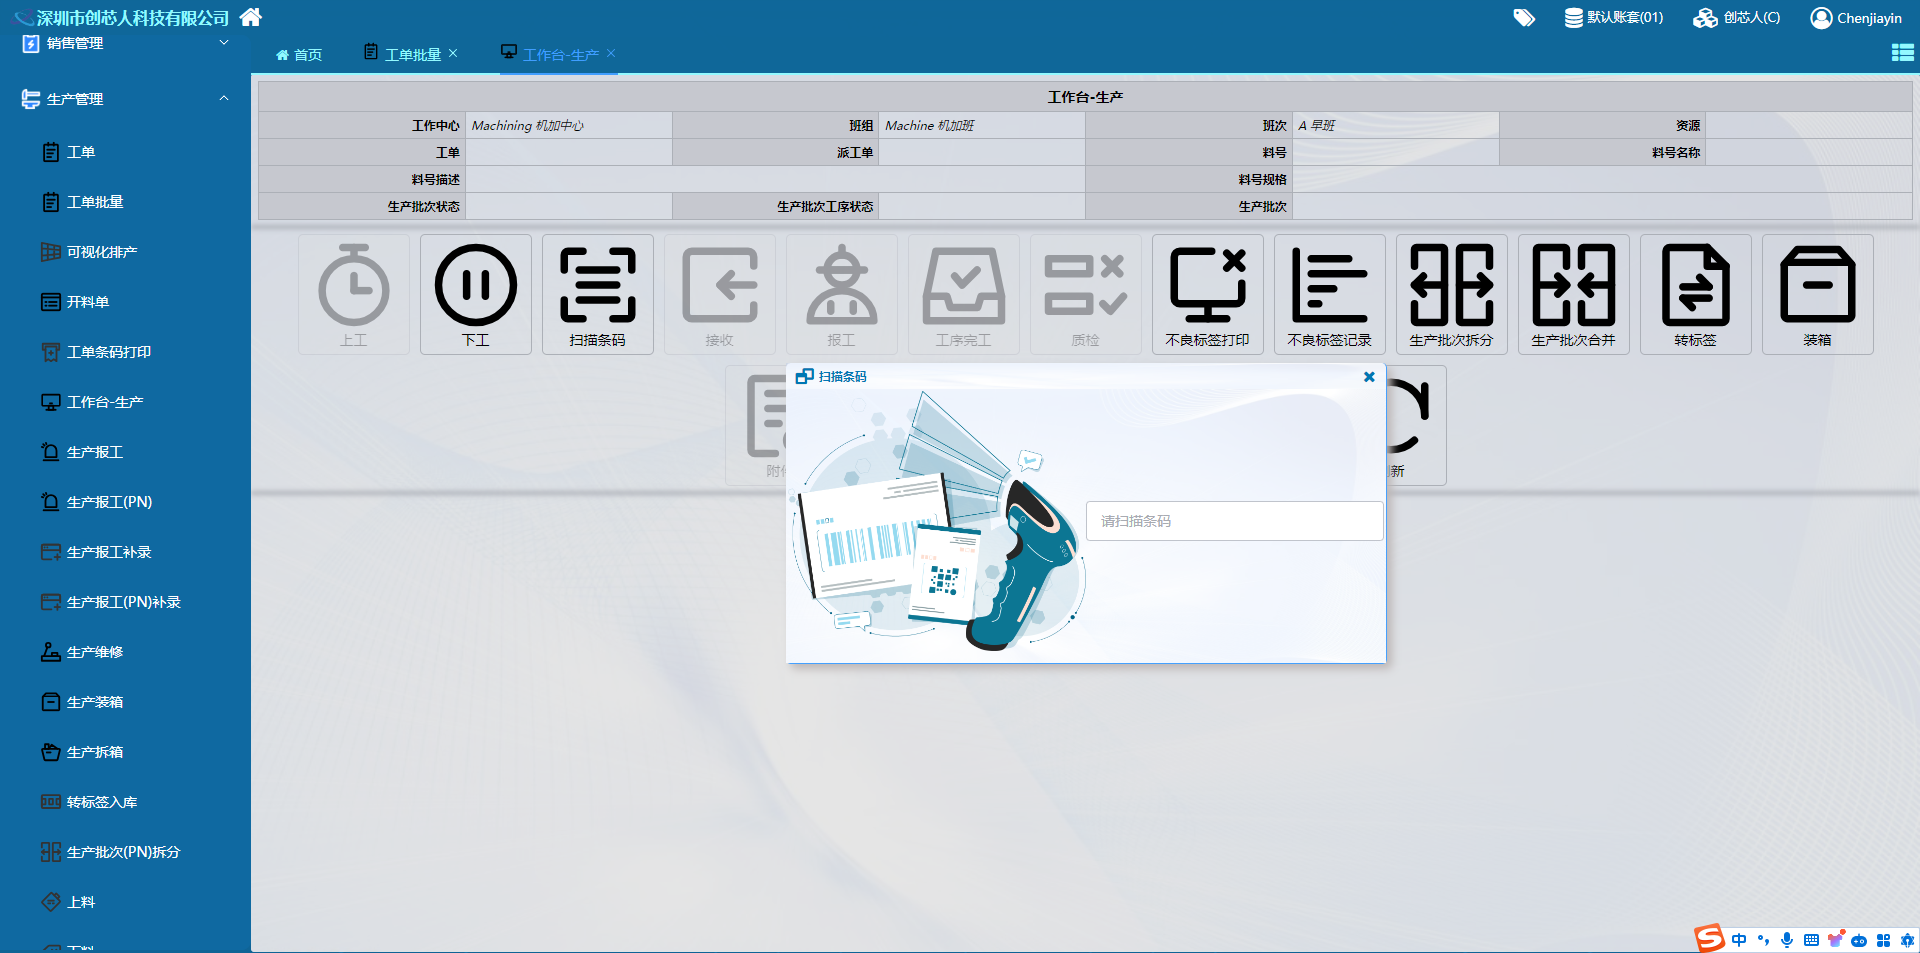Screen dimensions: 1920x953
Task: Collapse the 生产管理 sidebar section
Action: click(x=125, y=99)
